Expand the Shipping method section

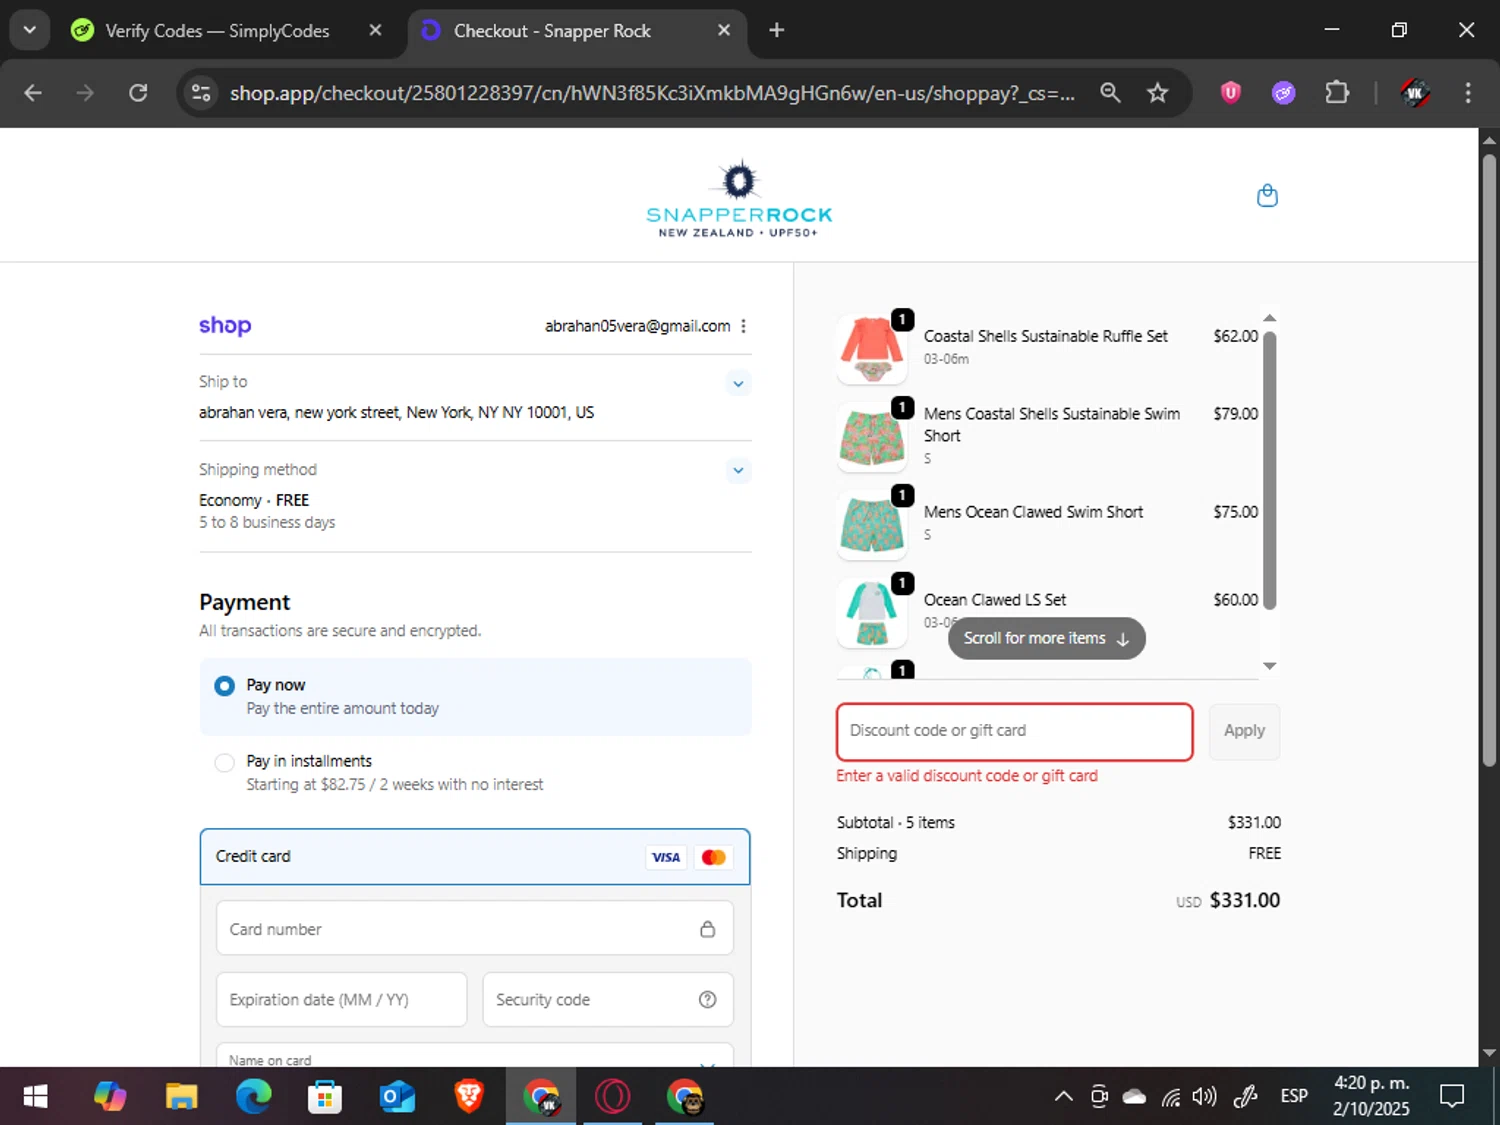(738, 470)
